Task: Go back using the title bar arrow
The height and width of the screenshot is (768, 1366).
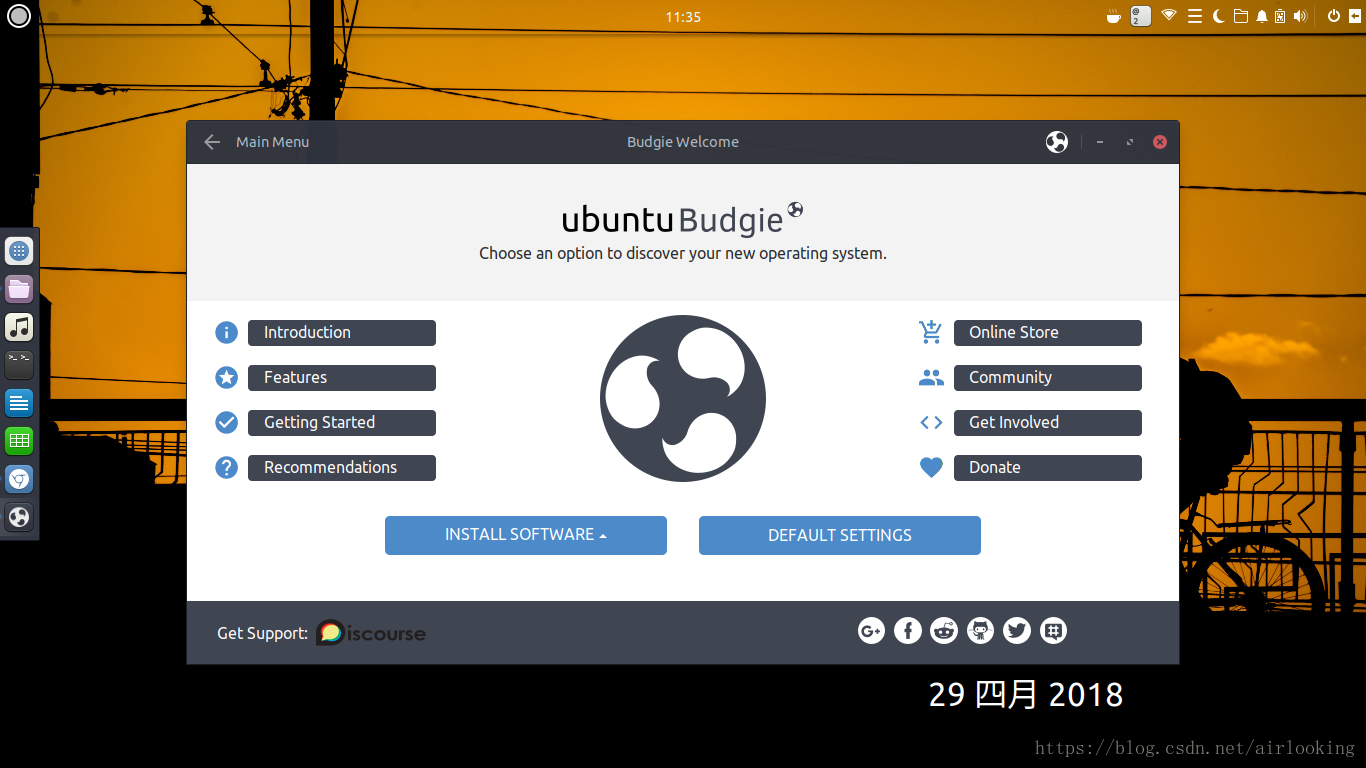Action: tap(212, 142)
